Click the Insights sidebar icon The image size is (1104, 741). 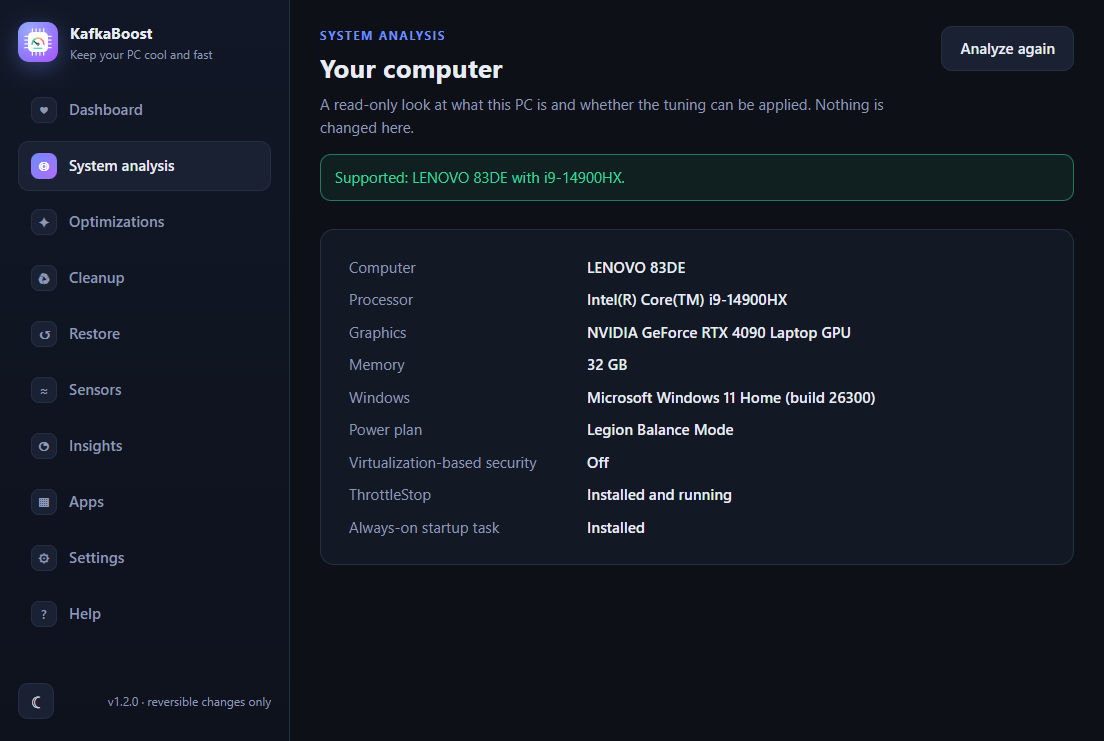tap(44, 446)
